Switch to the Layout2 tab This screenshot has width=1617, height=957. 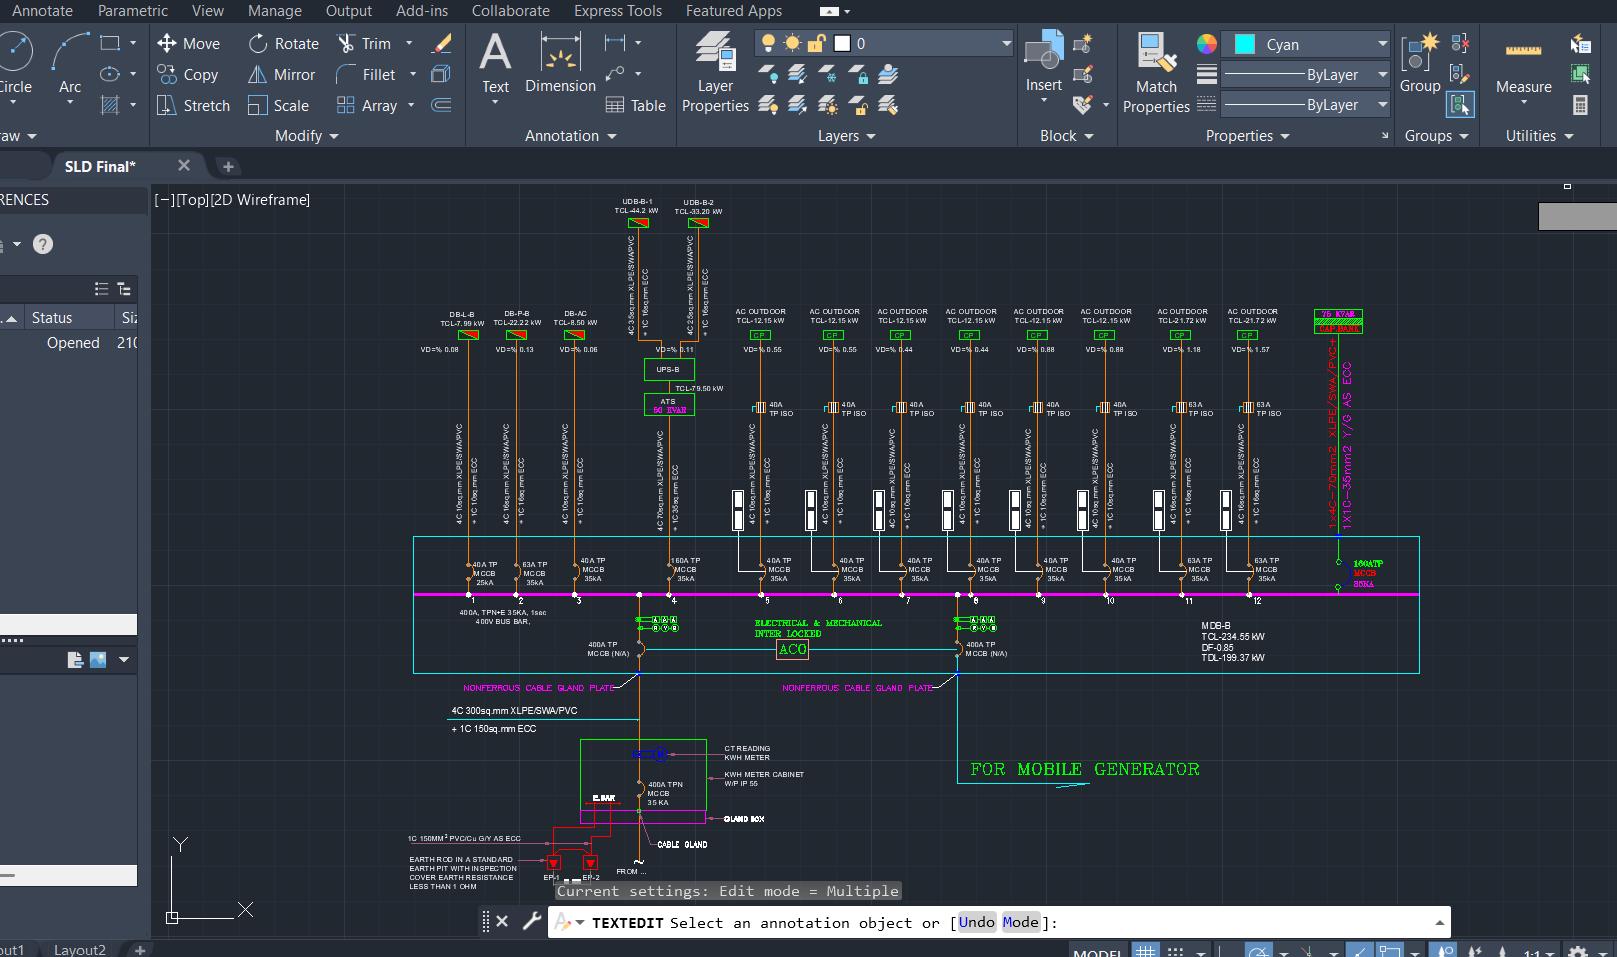pyautogui.click(x=80, y=949)
